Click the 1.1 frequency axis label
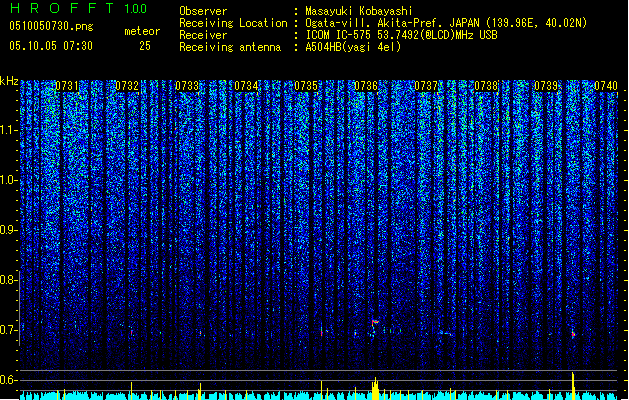Viewport: 629px width, 400px height. click(x=8, y=130)
